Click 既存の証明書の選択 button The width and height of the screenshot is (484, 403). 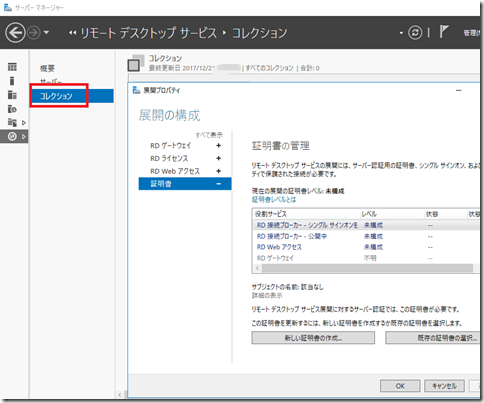(x=433, y=338)
